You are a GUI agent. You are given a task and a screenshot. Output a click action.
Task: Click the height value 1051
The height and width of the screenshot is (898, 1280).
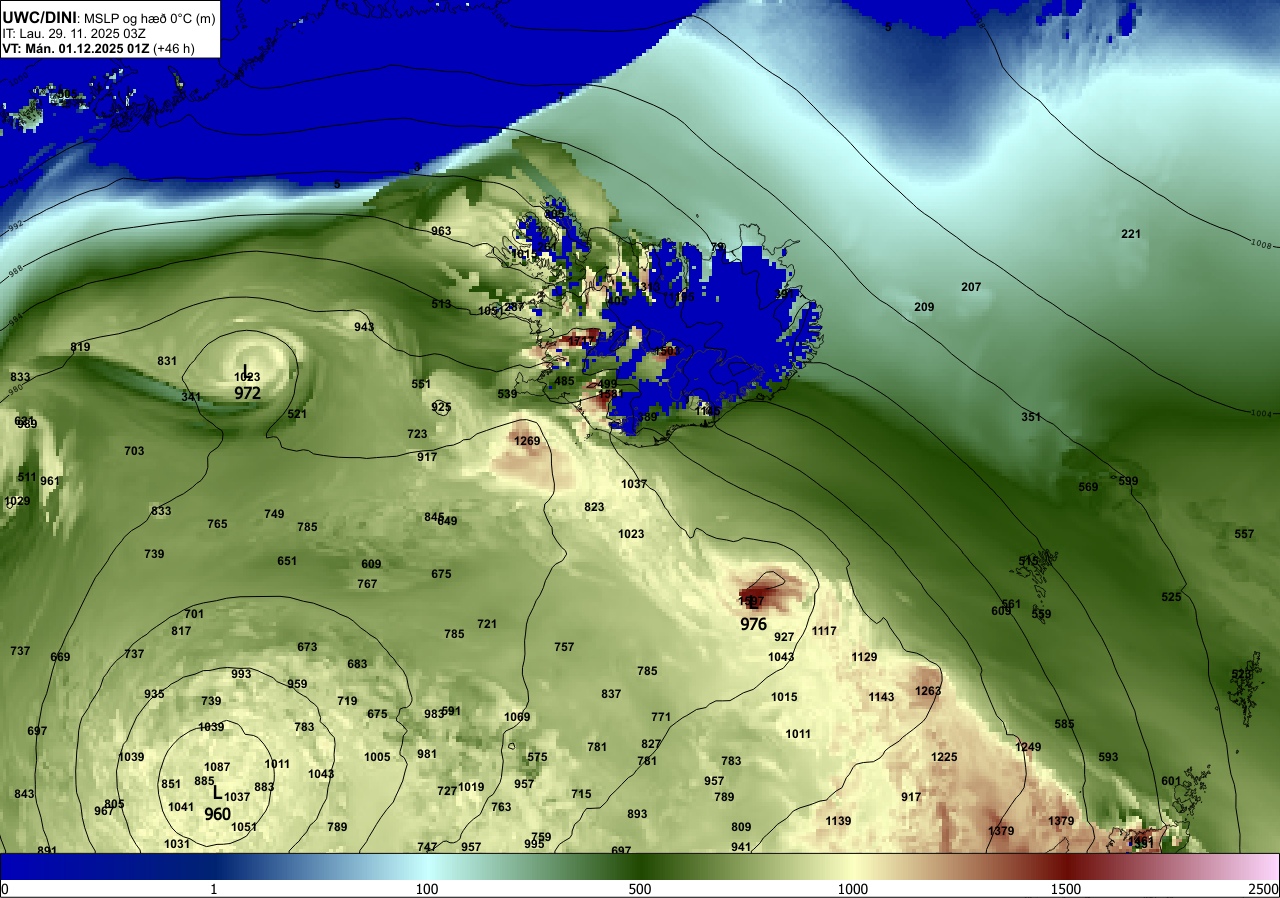click(244, 827)
